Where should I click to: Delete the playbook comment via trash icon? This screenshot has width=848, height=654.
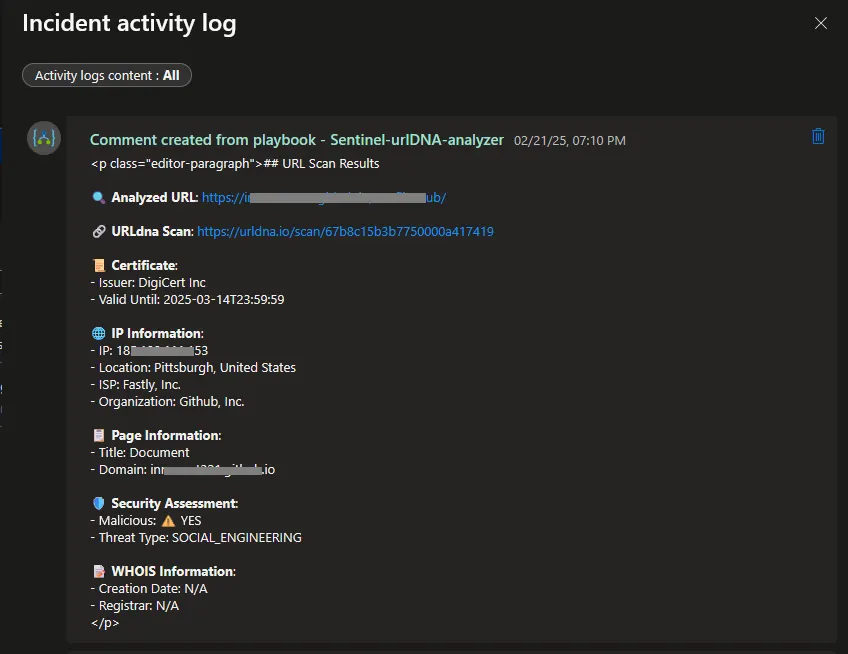(x=818, y=135)
